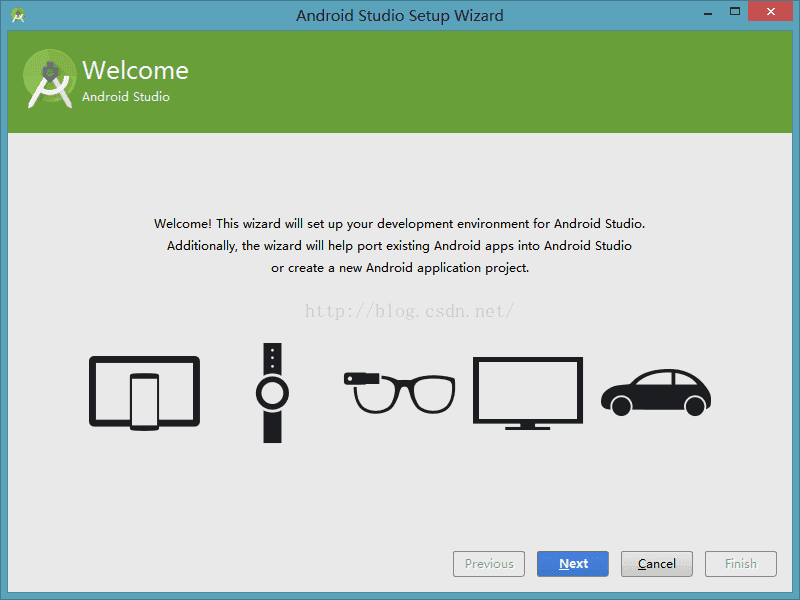Click the line 'Additionally, the wizard will help port'
The image size is (800, 600).
pyautogui.click(x=399, y=246)
